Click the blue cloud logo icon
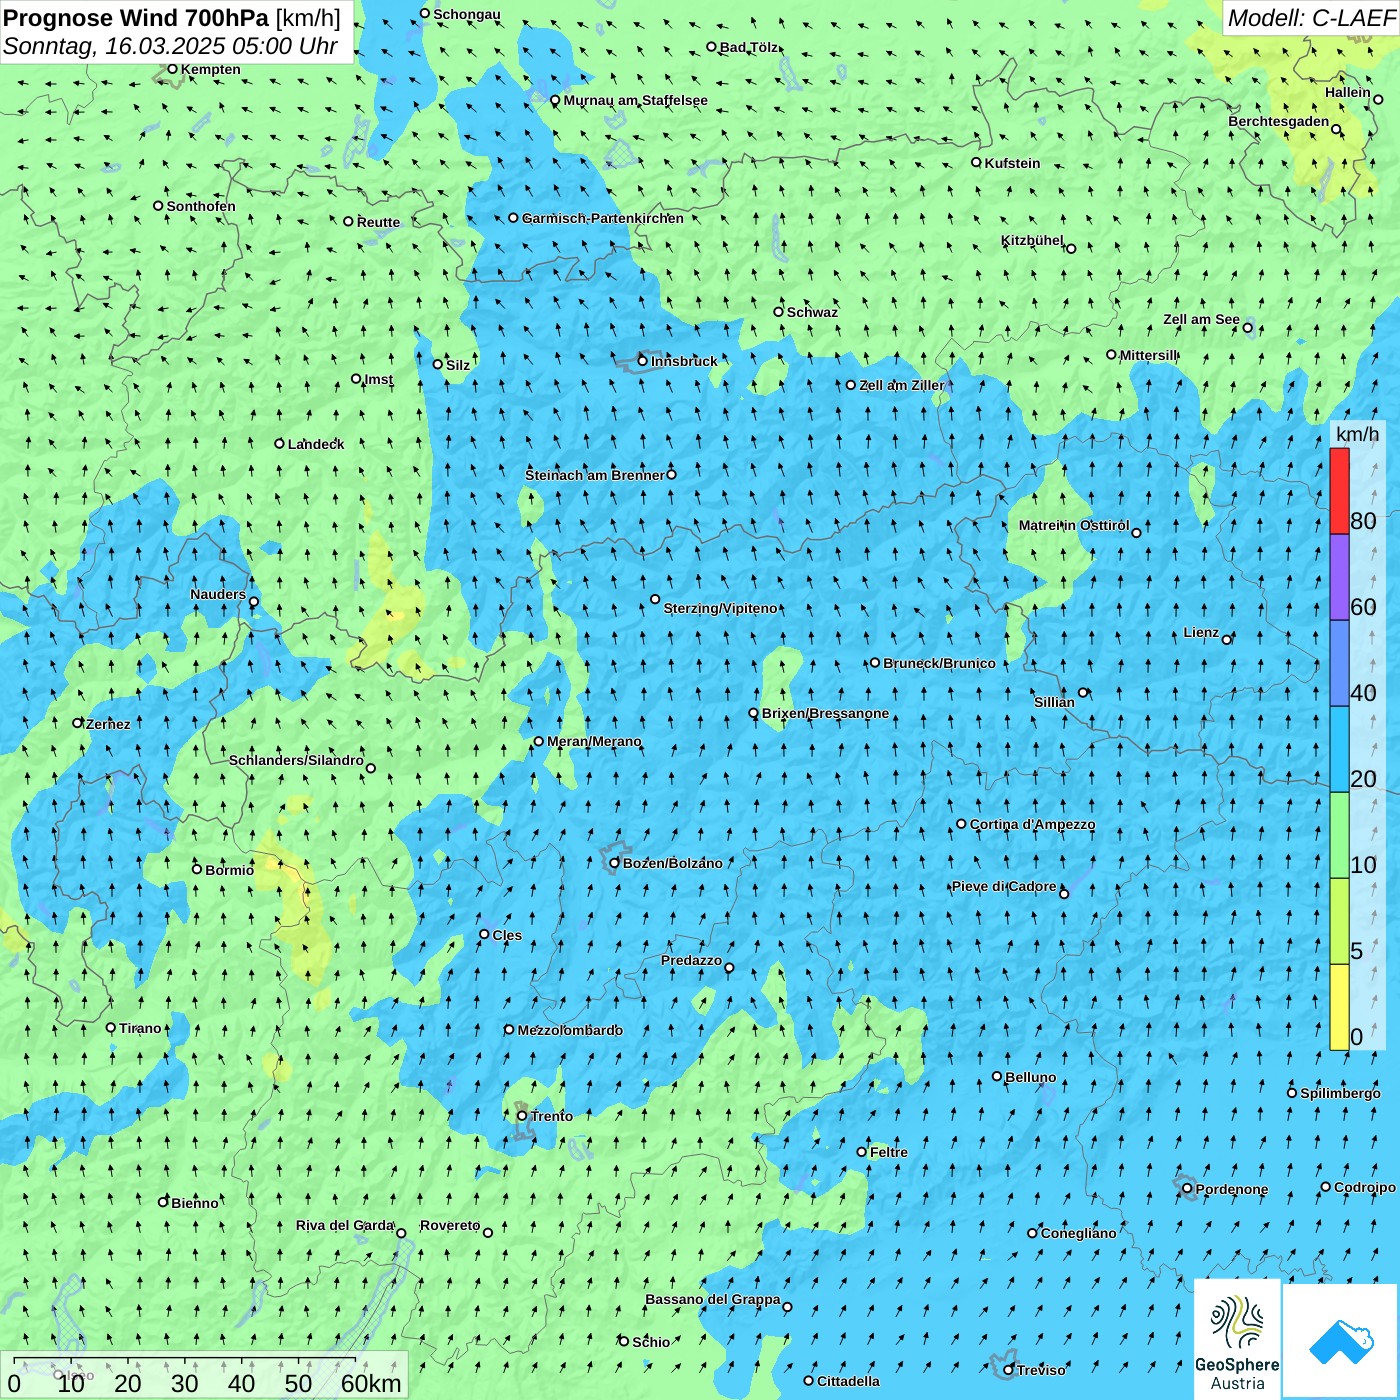Viewport: 1400px width, 1400px height. point(1341,1341)
